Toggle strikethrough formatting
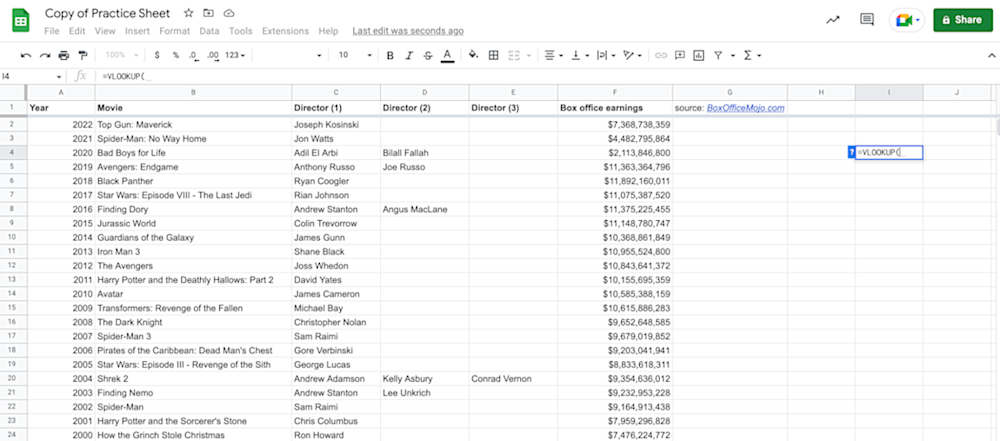 tap(427, 56)
